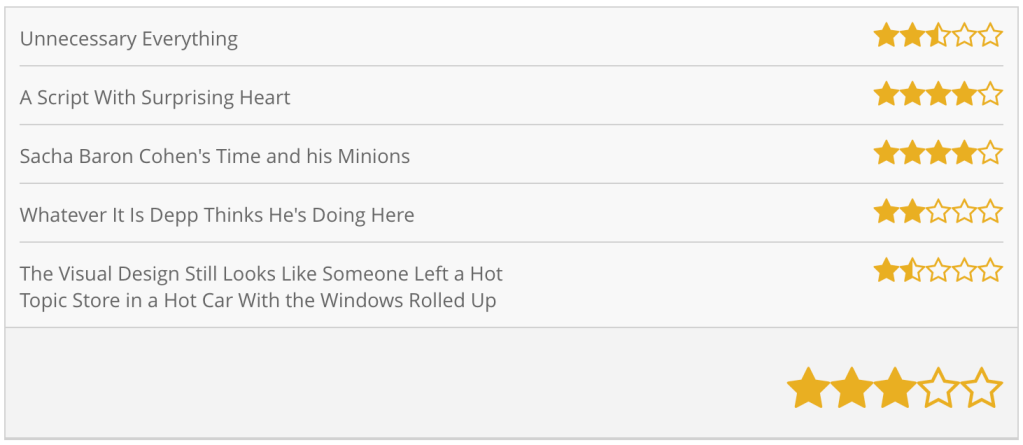Click the second filled star in the Depp row
The height and width of the screenshot is (445, 1023).
click(912, 212)
